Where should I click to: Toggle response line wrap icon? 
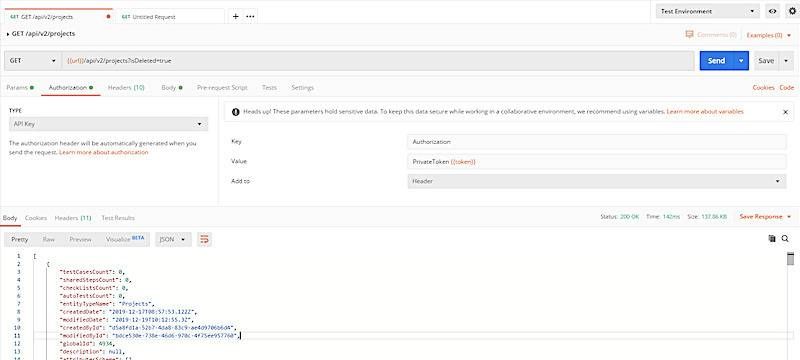click(x=204, y=239)
